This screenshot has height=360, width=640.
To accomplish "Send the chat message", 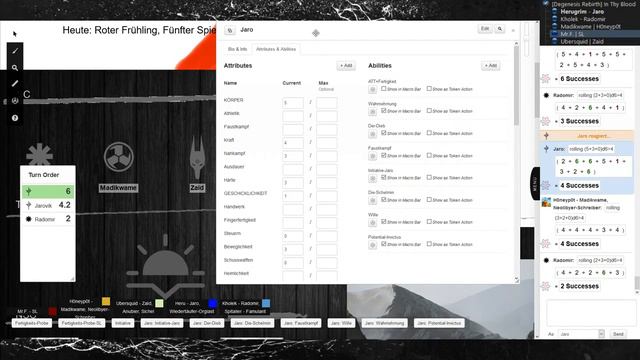I will click(x=618, y=334).
